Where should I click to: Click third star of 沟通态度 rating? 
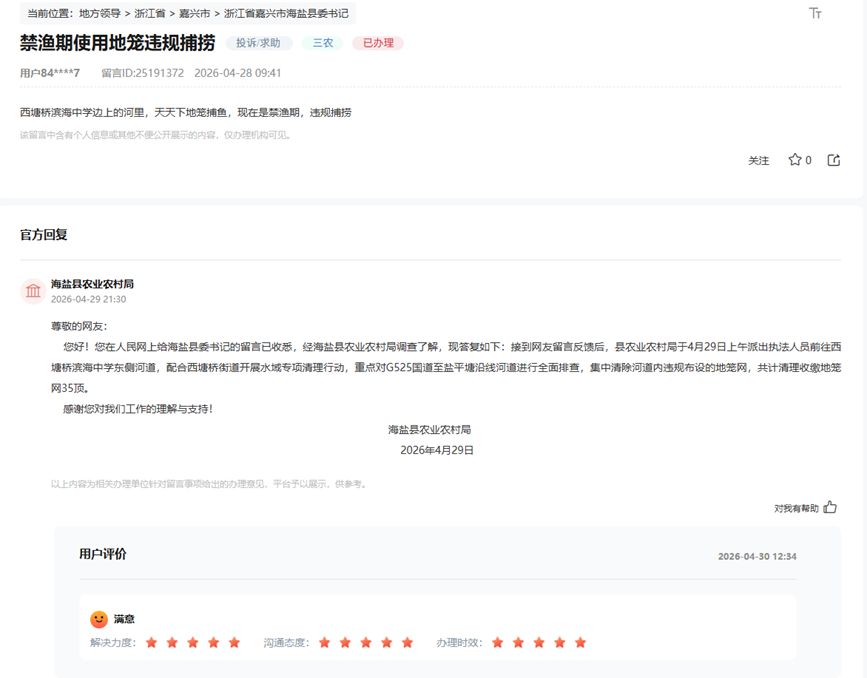click(x=365, y=642)
